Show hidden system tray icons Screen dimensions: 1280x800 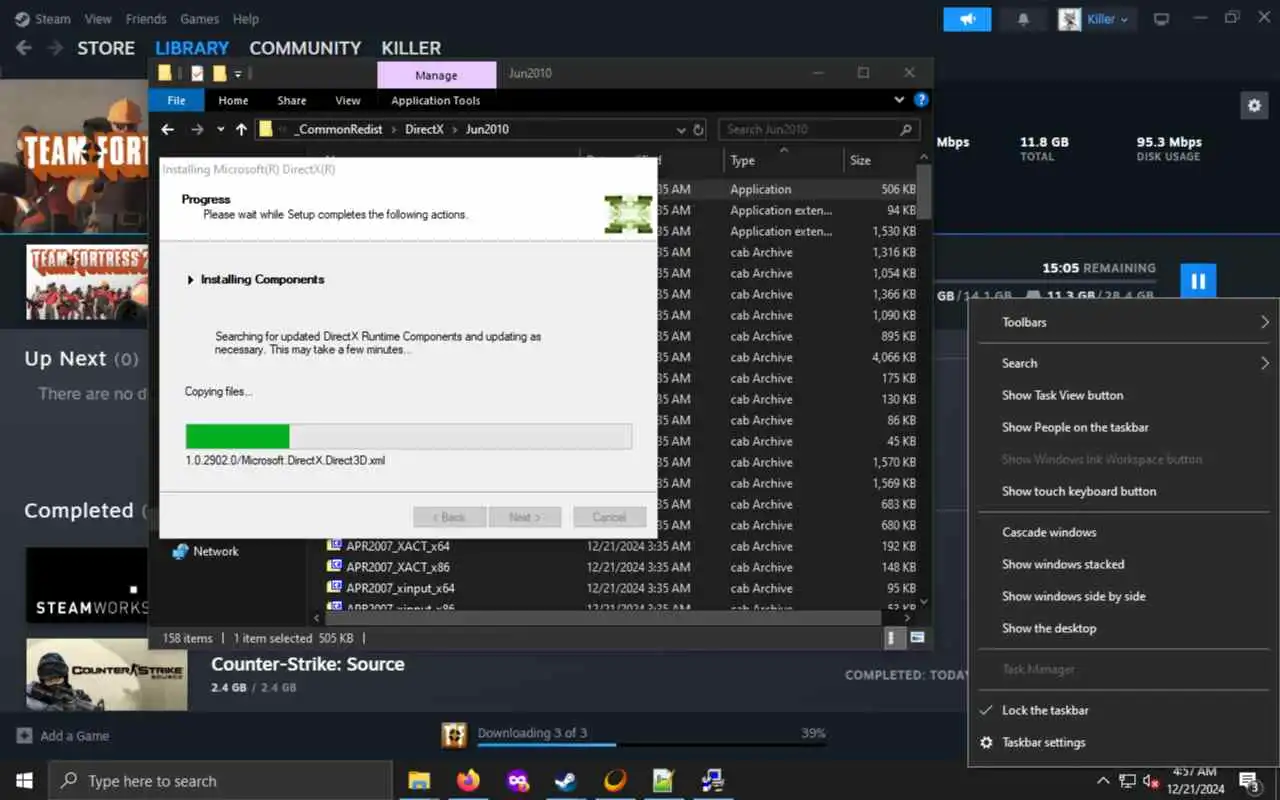pos(1103,781)
